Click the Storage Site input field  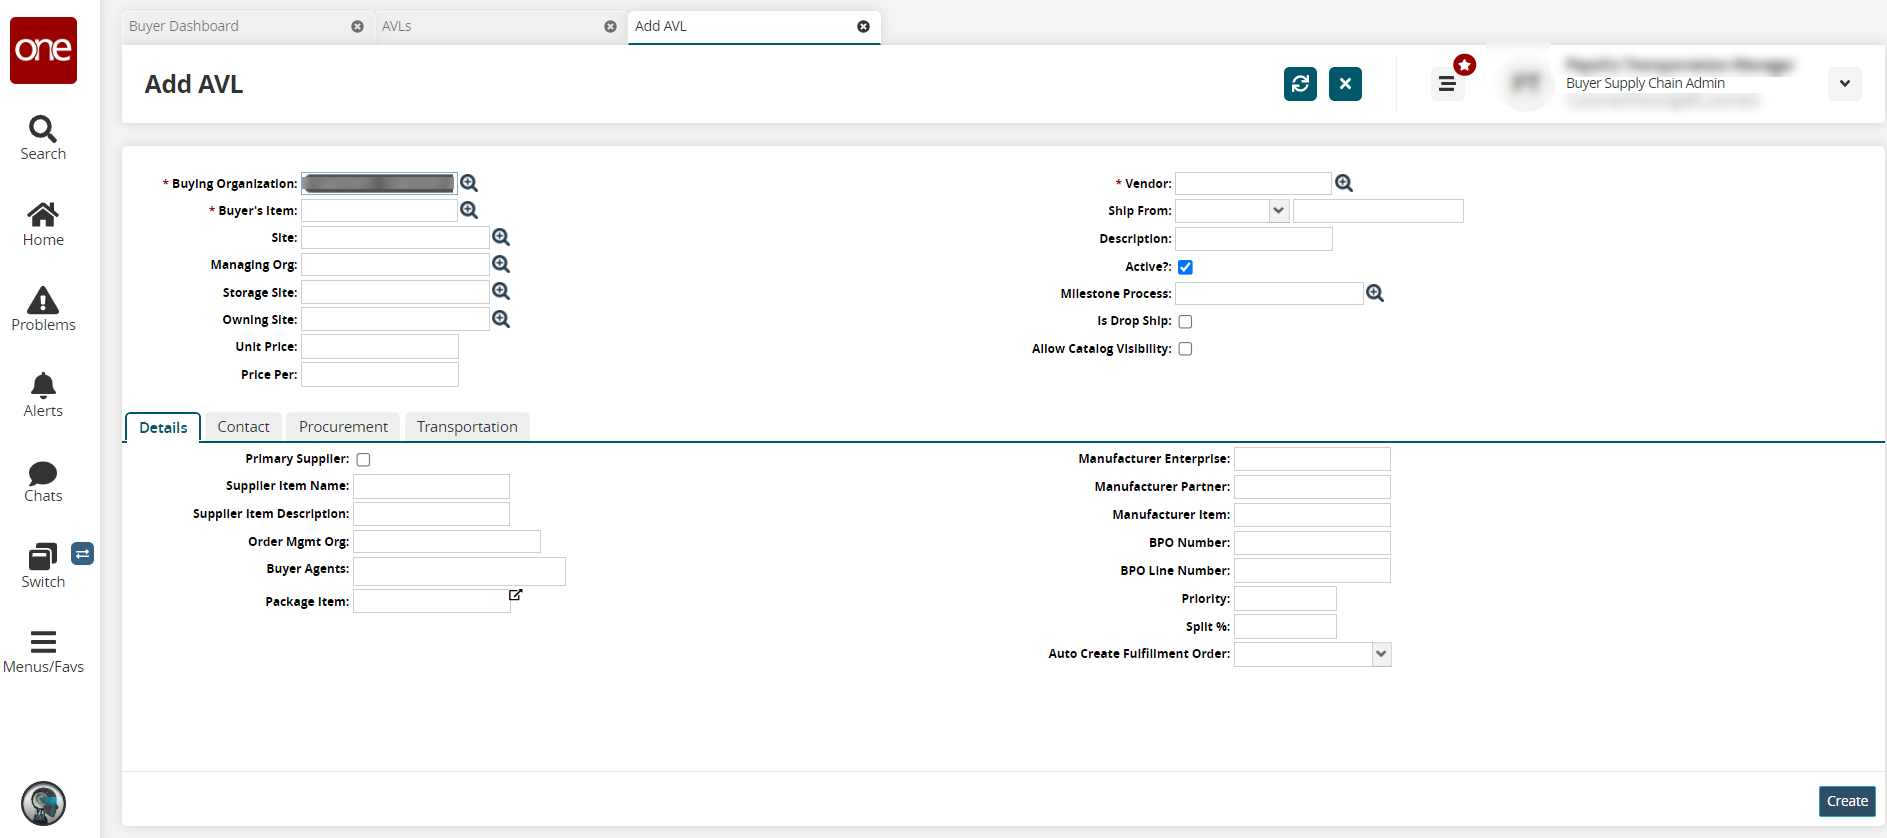(x=395, y=292)
